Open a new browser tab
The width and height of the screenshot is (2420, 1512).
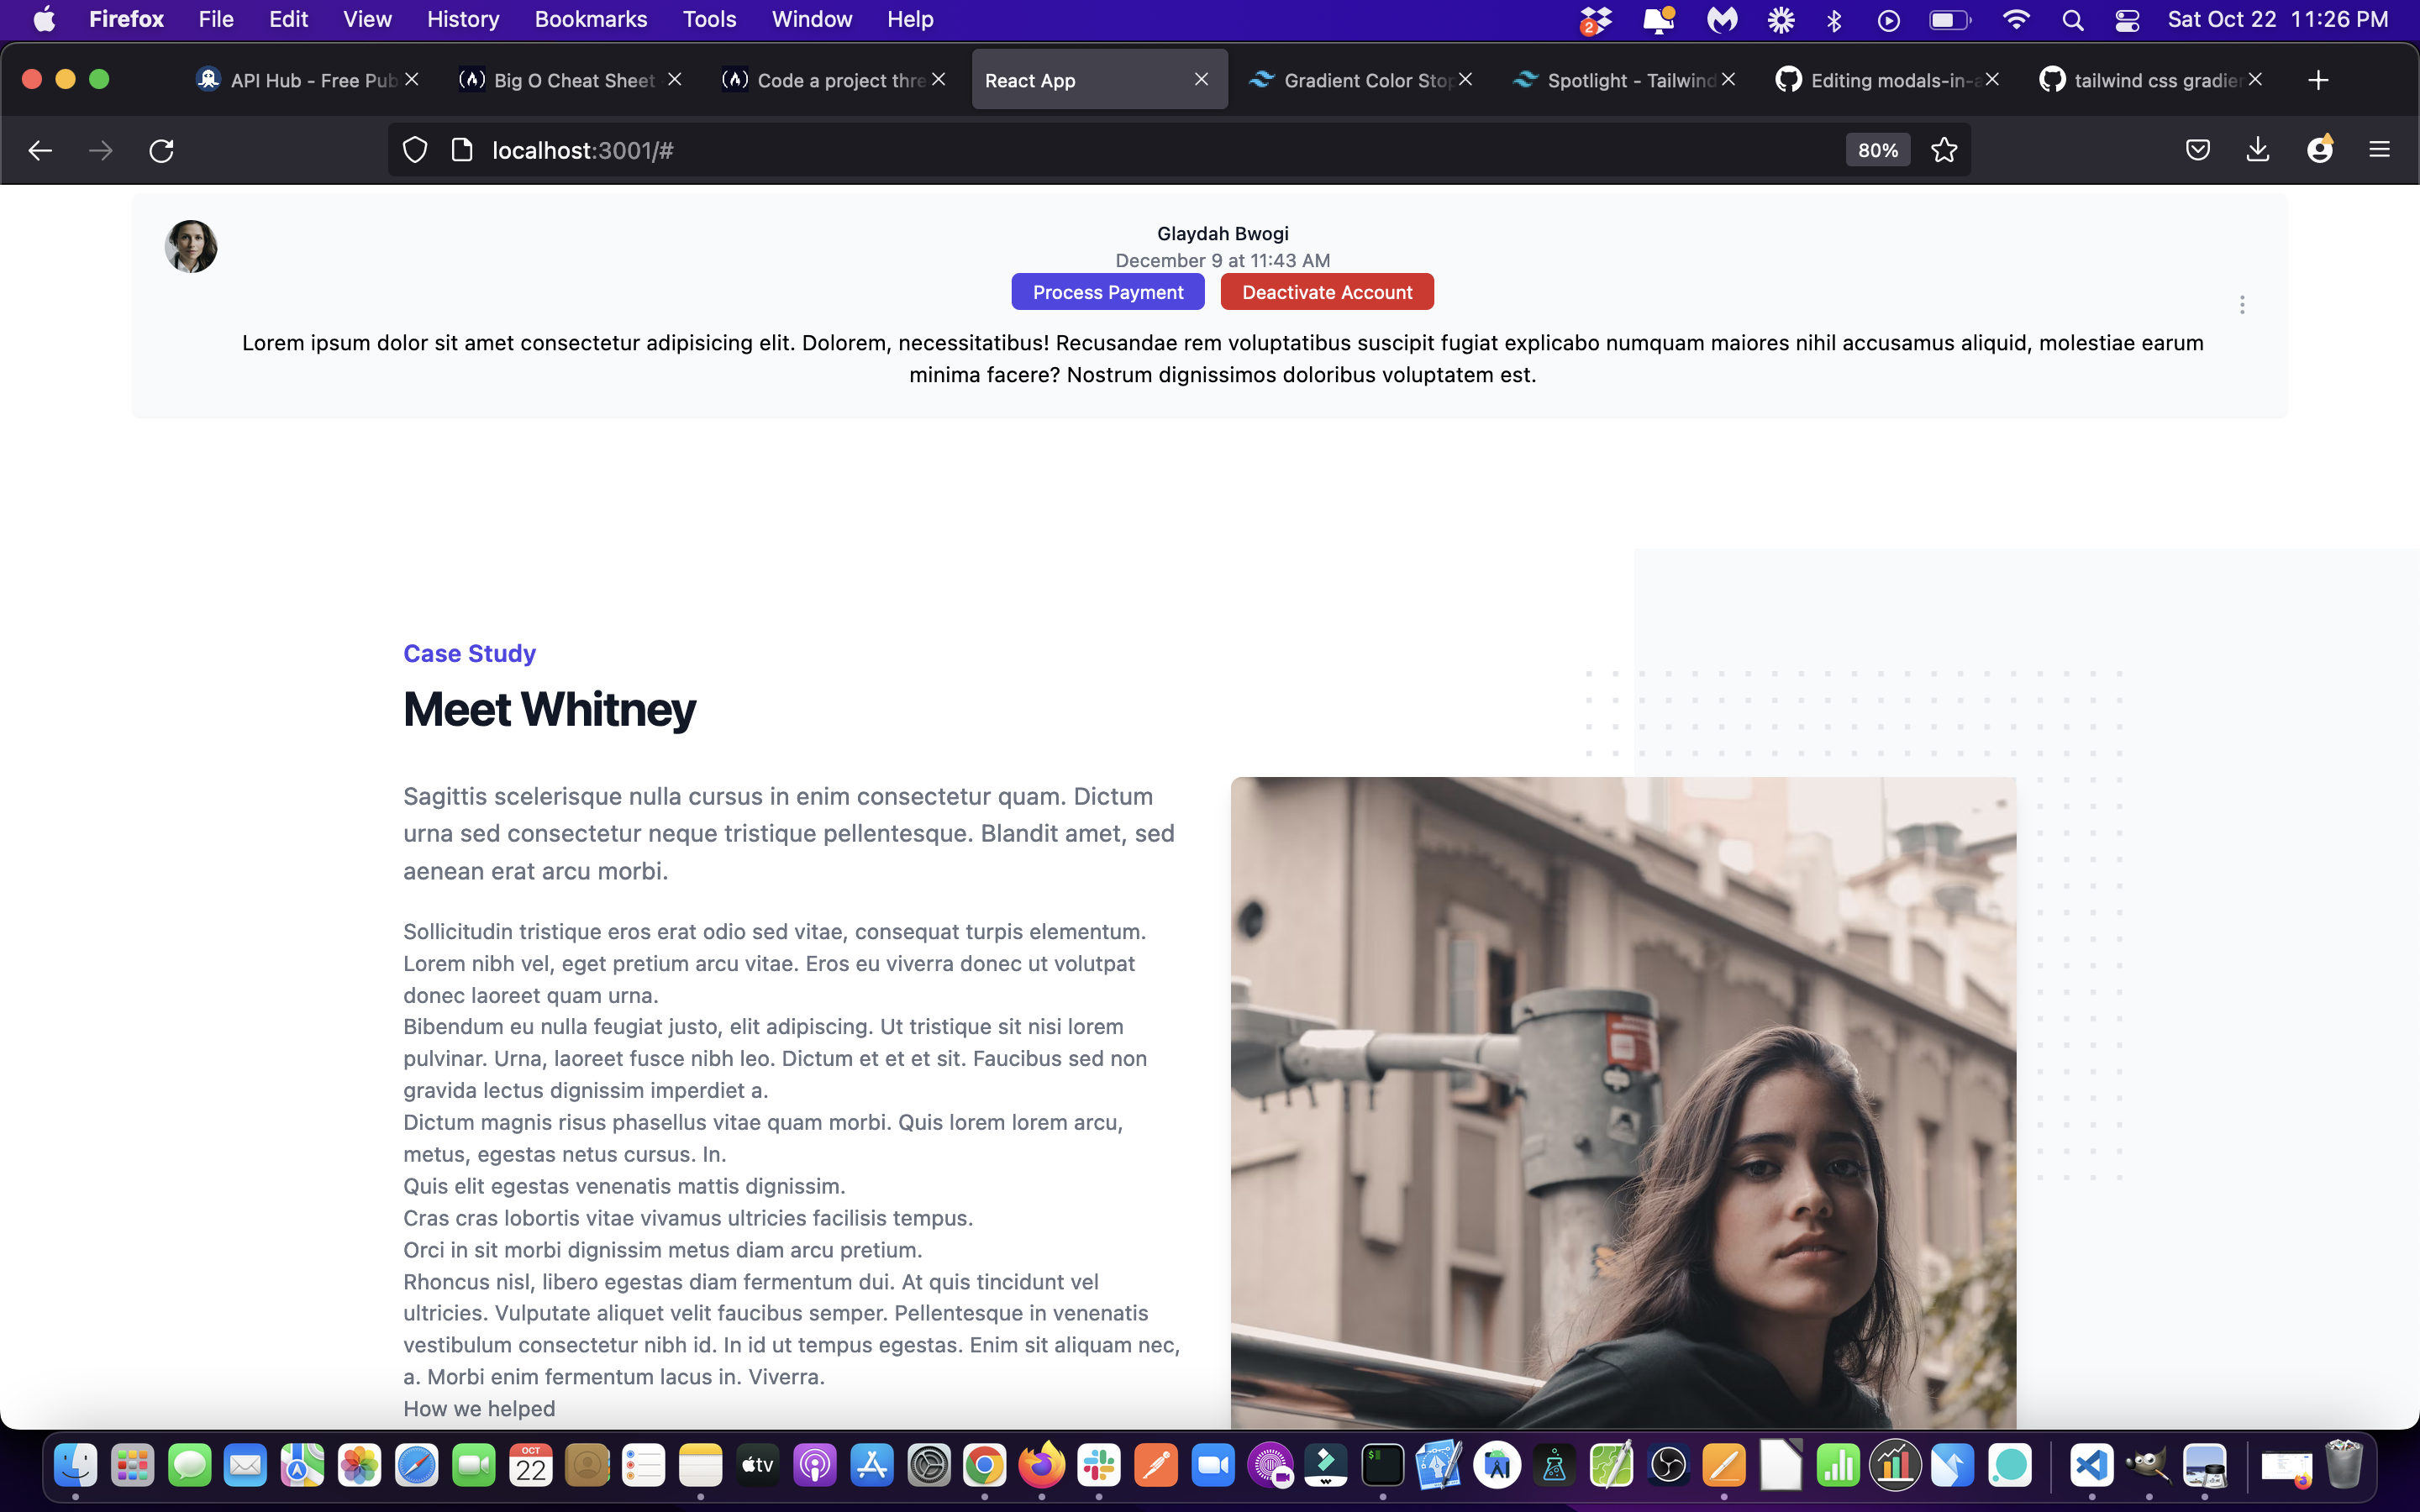point(2318,80)
